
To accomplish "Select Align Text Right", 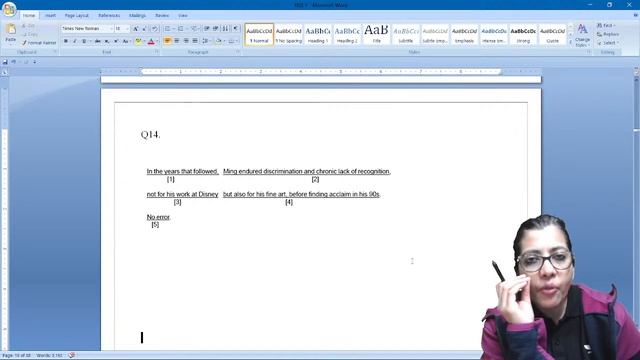I will 186,41.
